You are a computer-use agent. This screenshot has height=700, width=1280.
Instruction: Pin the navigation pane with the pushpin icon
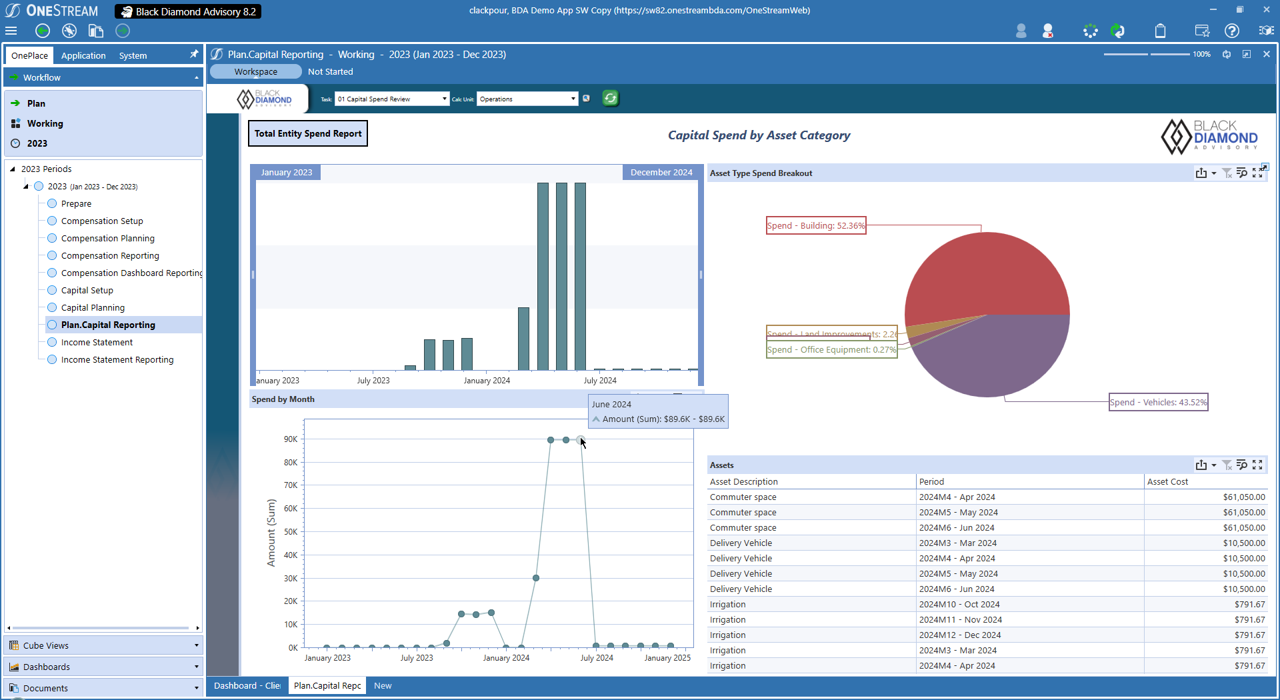[x=194, y=55]
